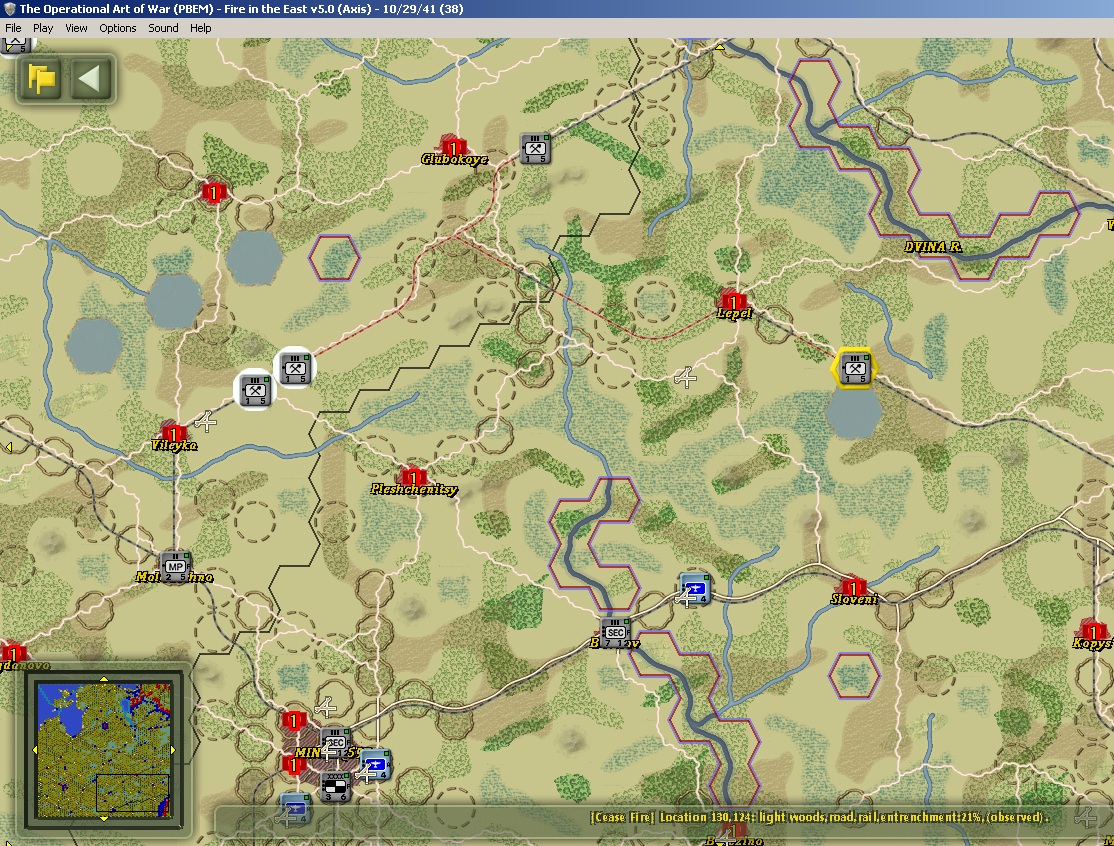This screenshot has width=1114, height=846.
Task: Click the yellow scroll arrow on the map's left edge
Action: coord(9,447)
